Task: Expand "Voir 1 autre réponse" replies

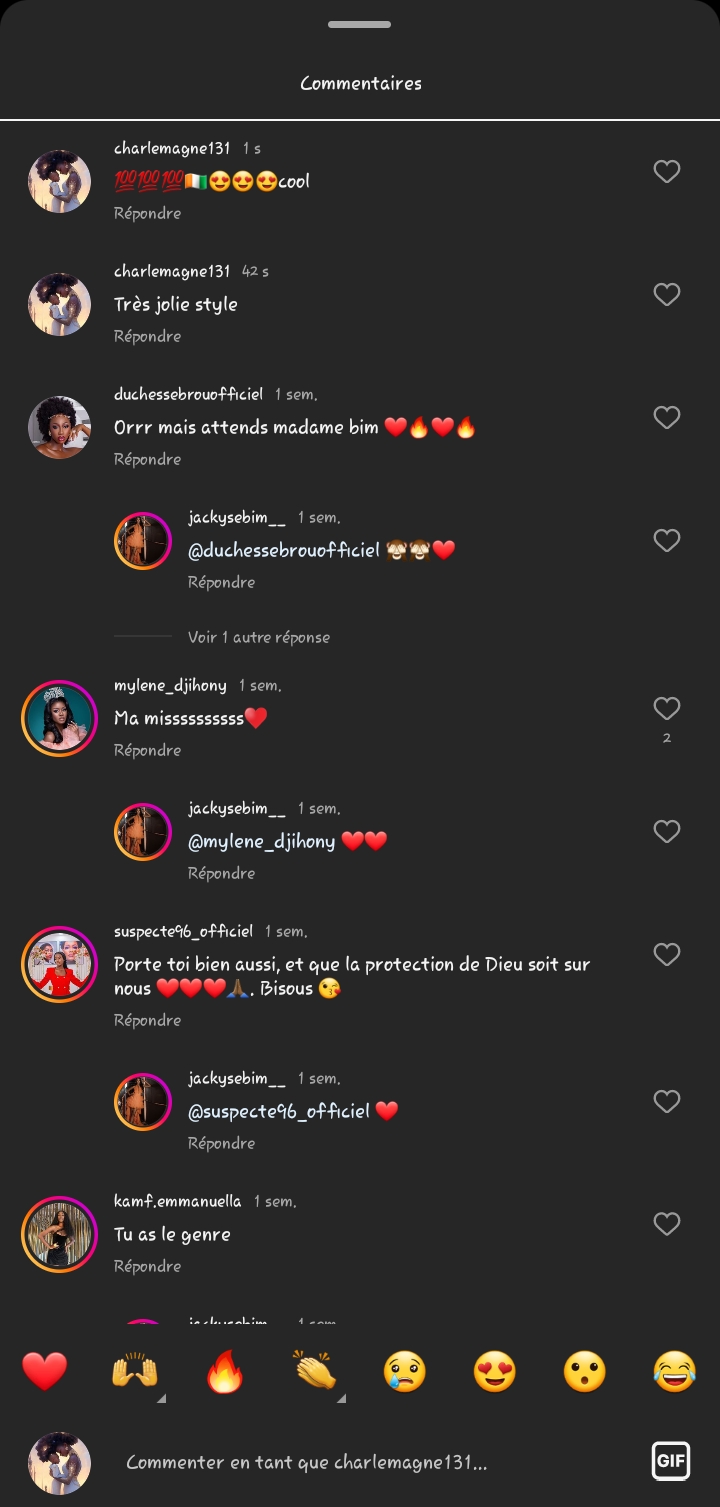Action: (258, 637)
